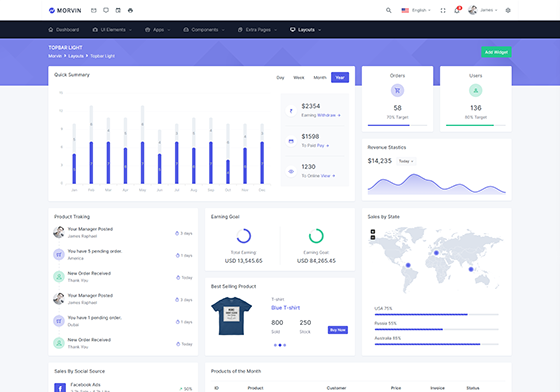Image resolution: width=560 pixels, height=392 pixels.
Task: Select the Year tab in Quick Summary
Action: [340, 77]
